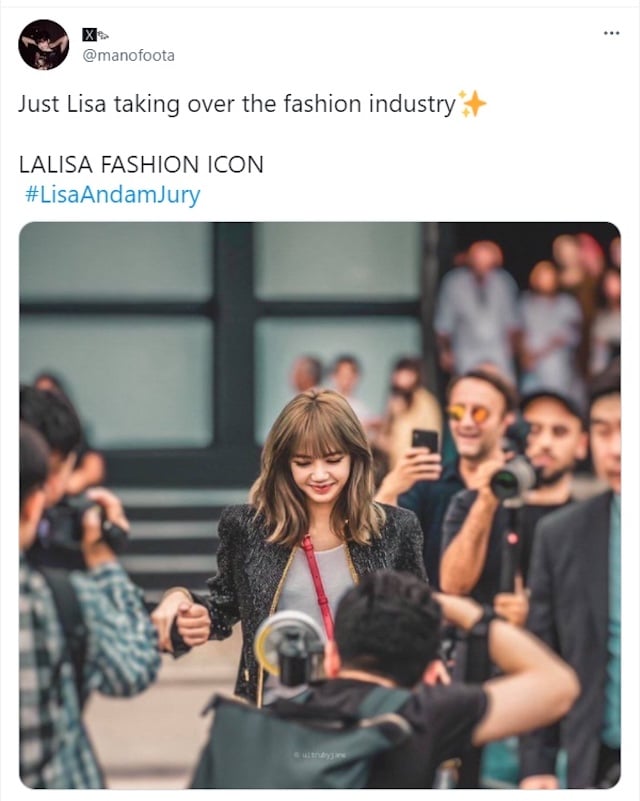Image resolution: width=640 pixels, height=801 pixels.
Task: Open the #LisaAndamJury hashtag link
Action: click(x=112, y=195)
